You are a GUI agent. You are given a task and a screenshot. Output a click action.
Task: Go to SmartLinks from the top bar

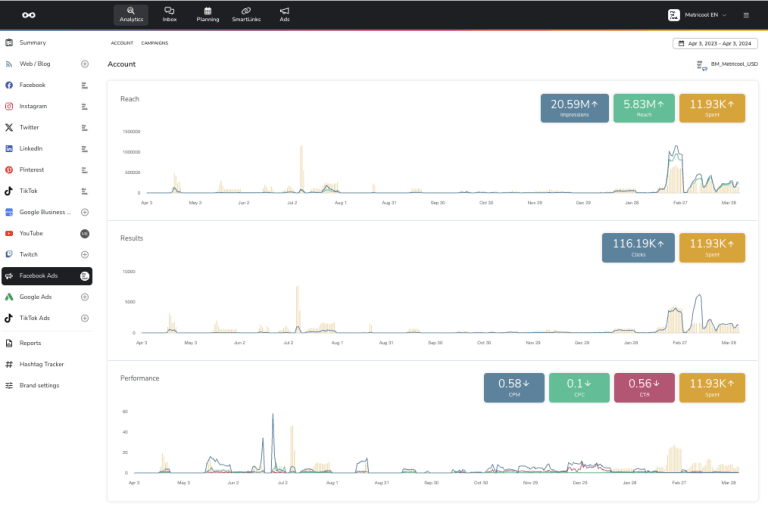click(245, 14)
